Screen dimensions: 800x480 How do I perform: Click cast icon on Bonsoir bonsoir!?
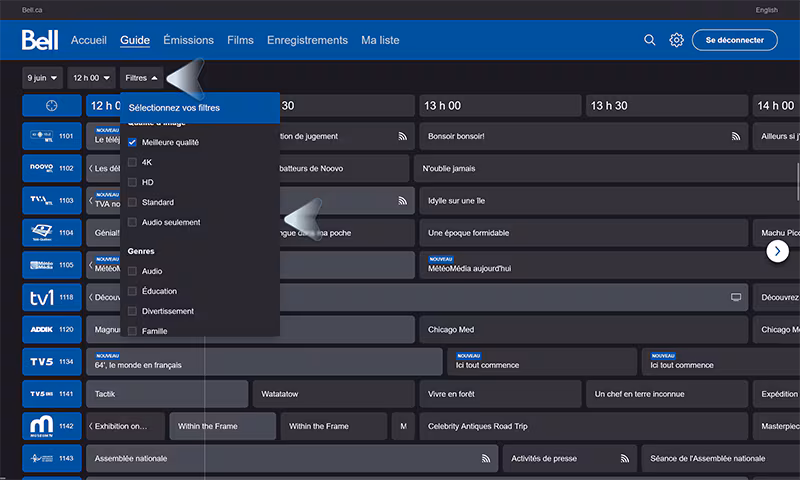[735, 136]
